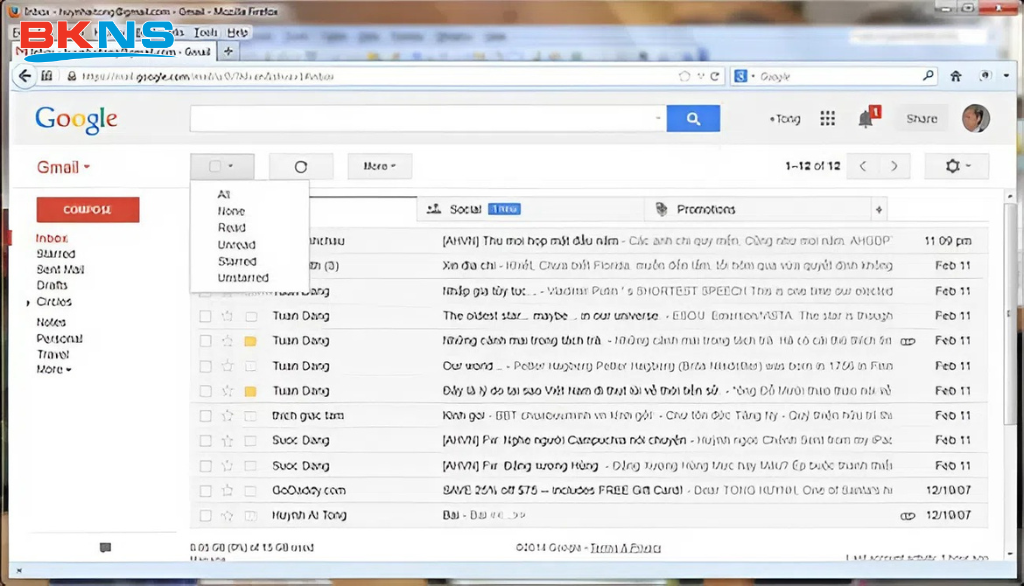Choose Unread from the select menu
Viewport: 1024px width, 586px height.
tap(237, 245)
